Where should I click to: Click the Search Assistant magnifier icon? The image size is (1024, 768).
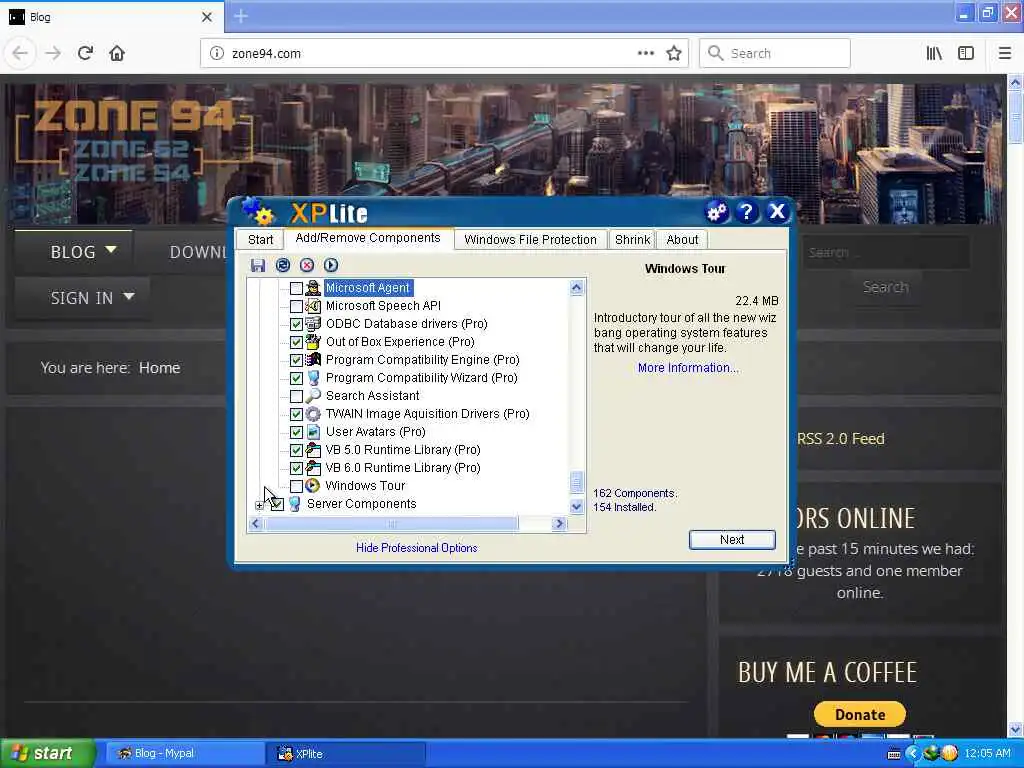(313, 396)
